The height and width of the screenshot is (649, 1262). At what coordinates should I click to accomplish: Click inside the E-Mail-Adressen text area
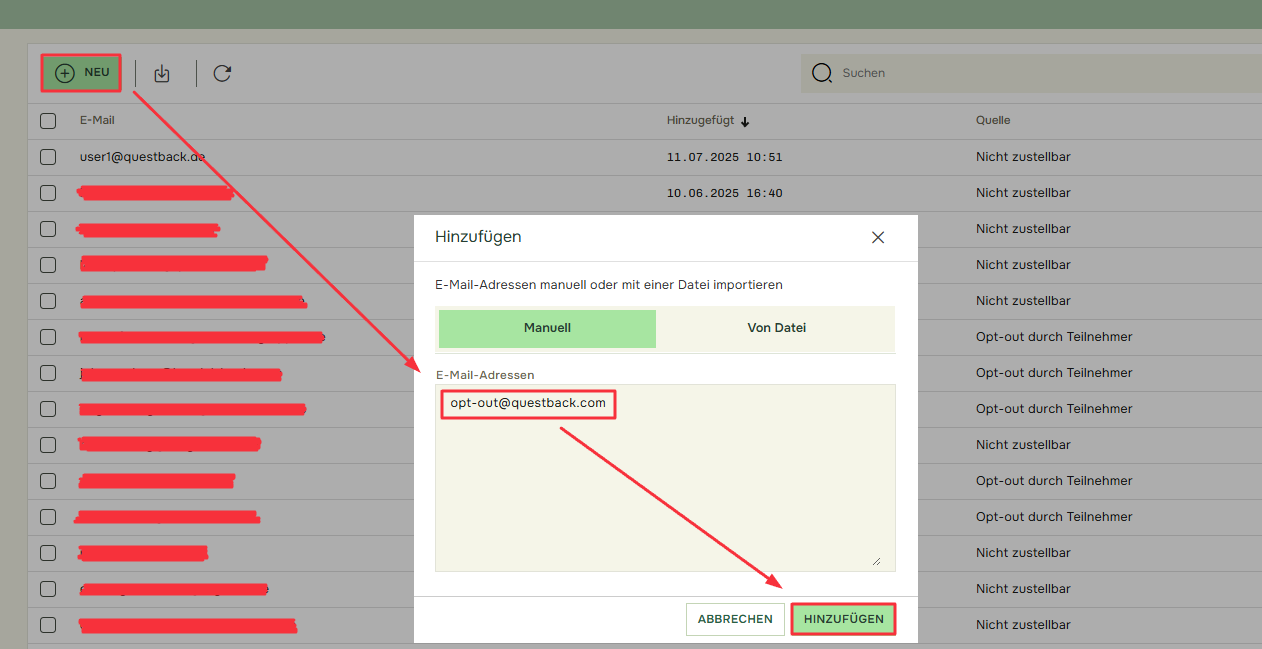point(665,490)
